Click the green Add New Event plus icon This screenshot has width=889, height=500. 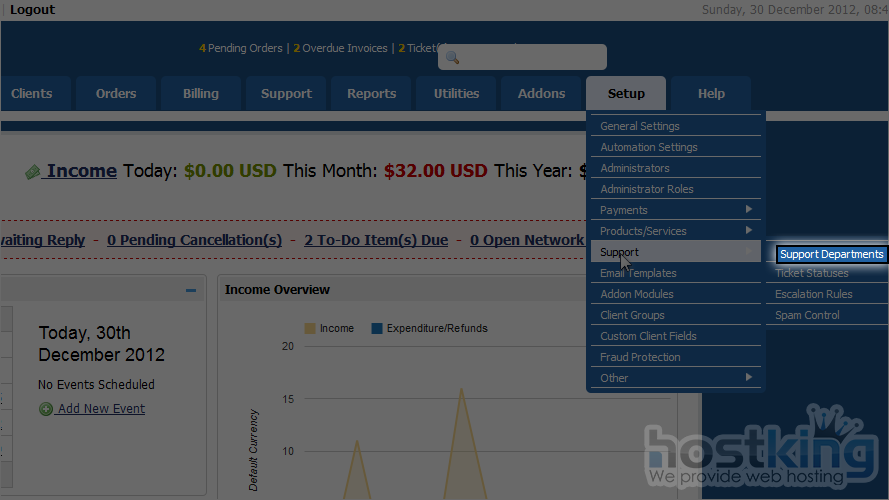point(46,409)
